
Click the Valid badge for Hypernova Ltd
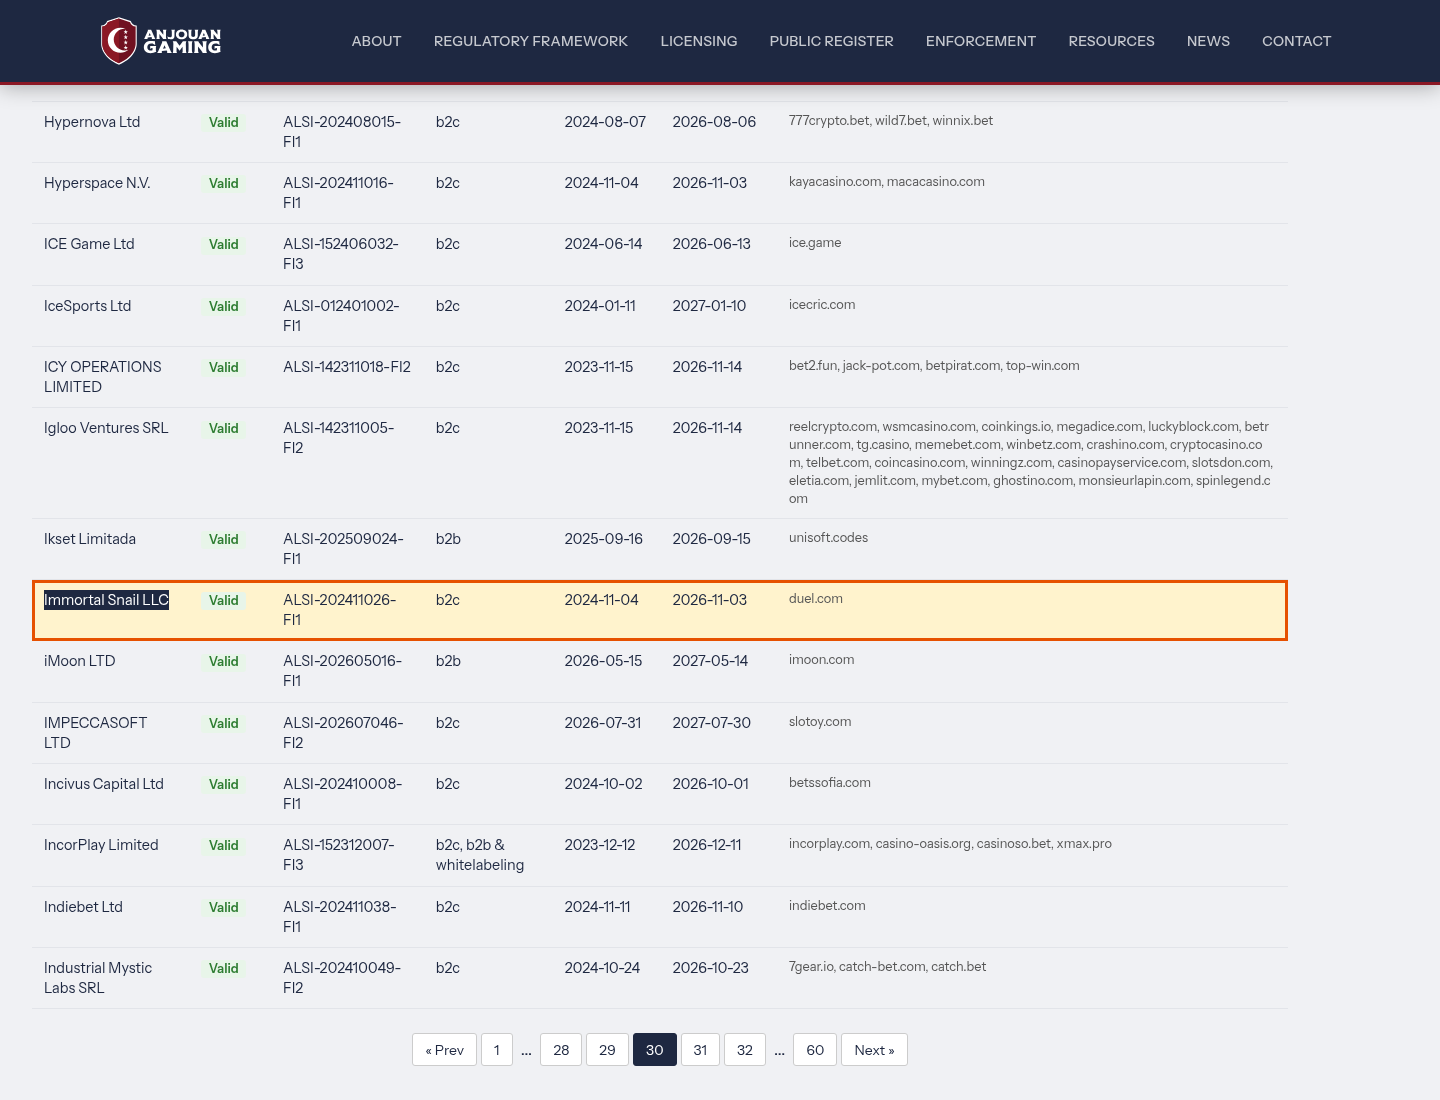224,122
